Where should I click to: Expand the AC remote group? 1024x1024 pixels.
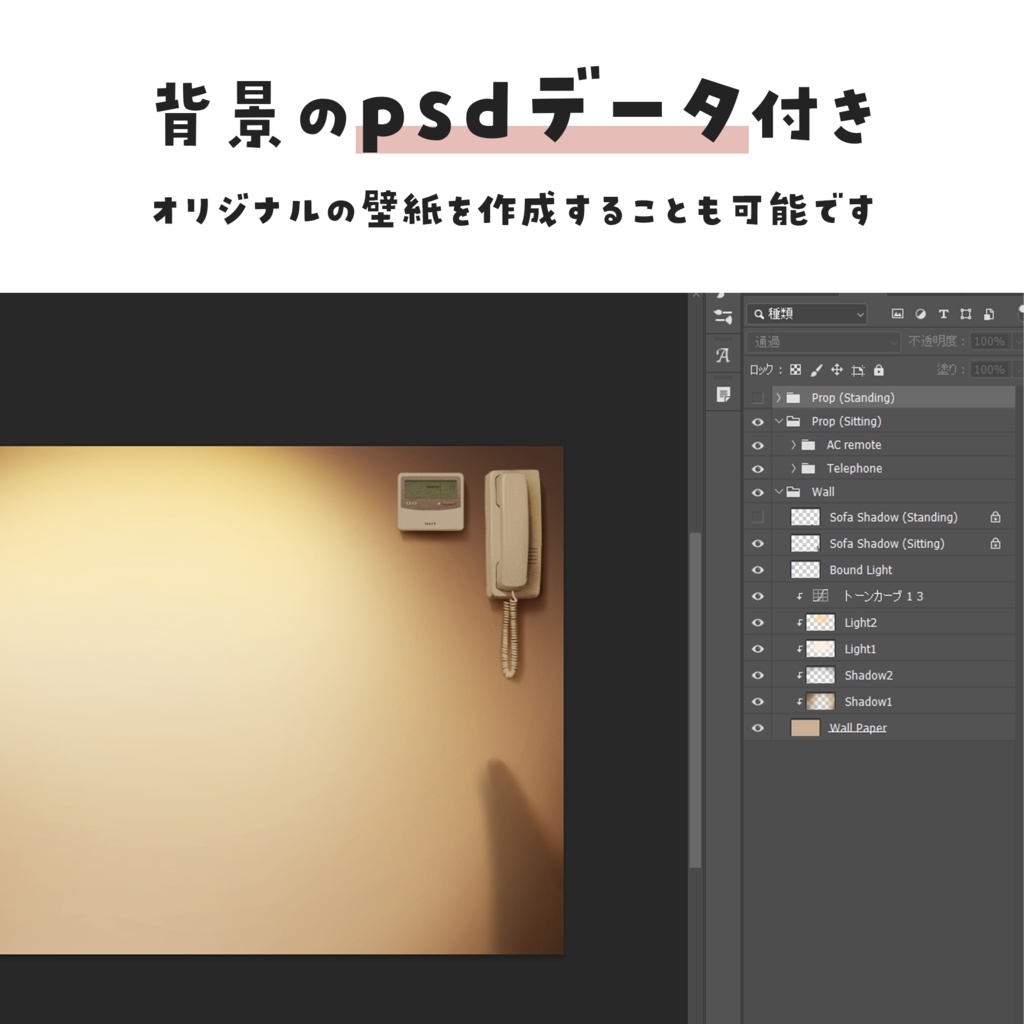pos(793,445)
